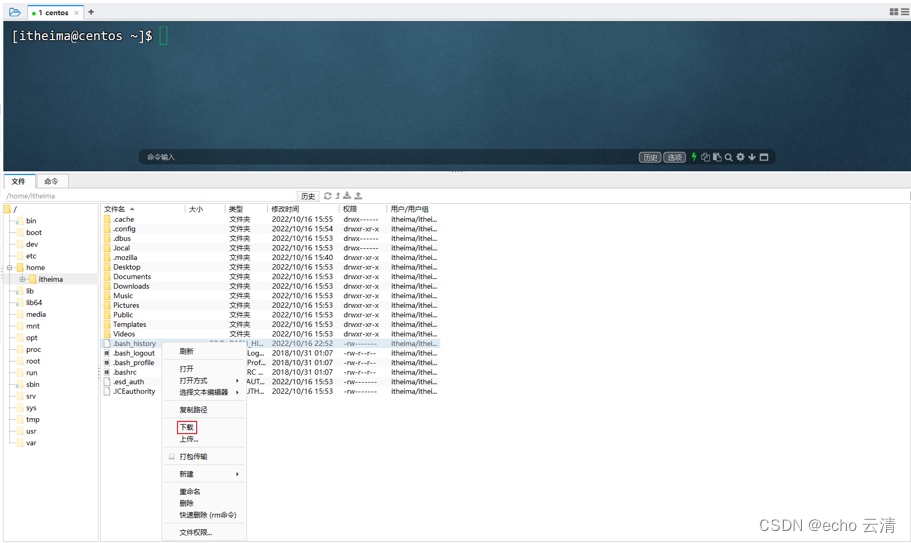The height and width of the screenshot is (543, 911).
Task: Select the Music folder icon
Action: coord(107,296)
